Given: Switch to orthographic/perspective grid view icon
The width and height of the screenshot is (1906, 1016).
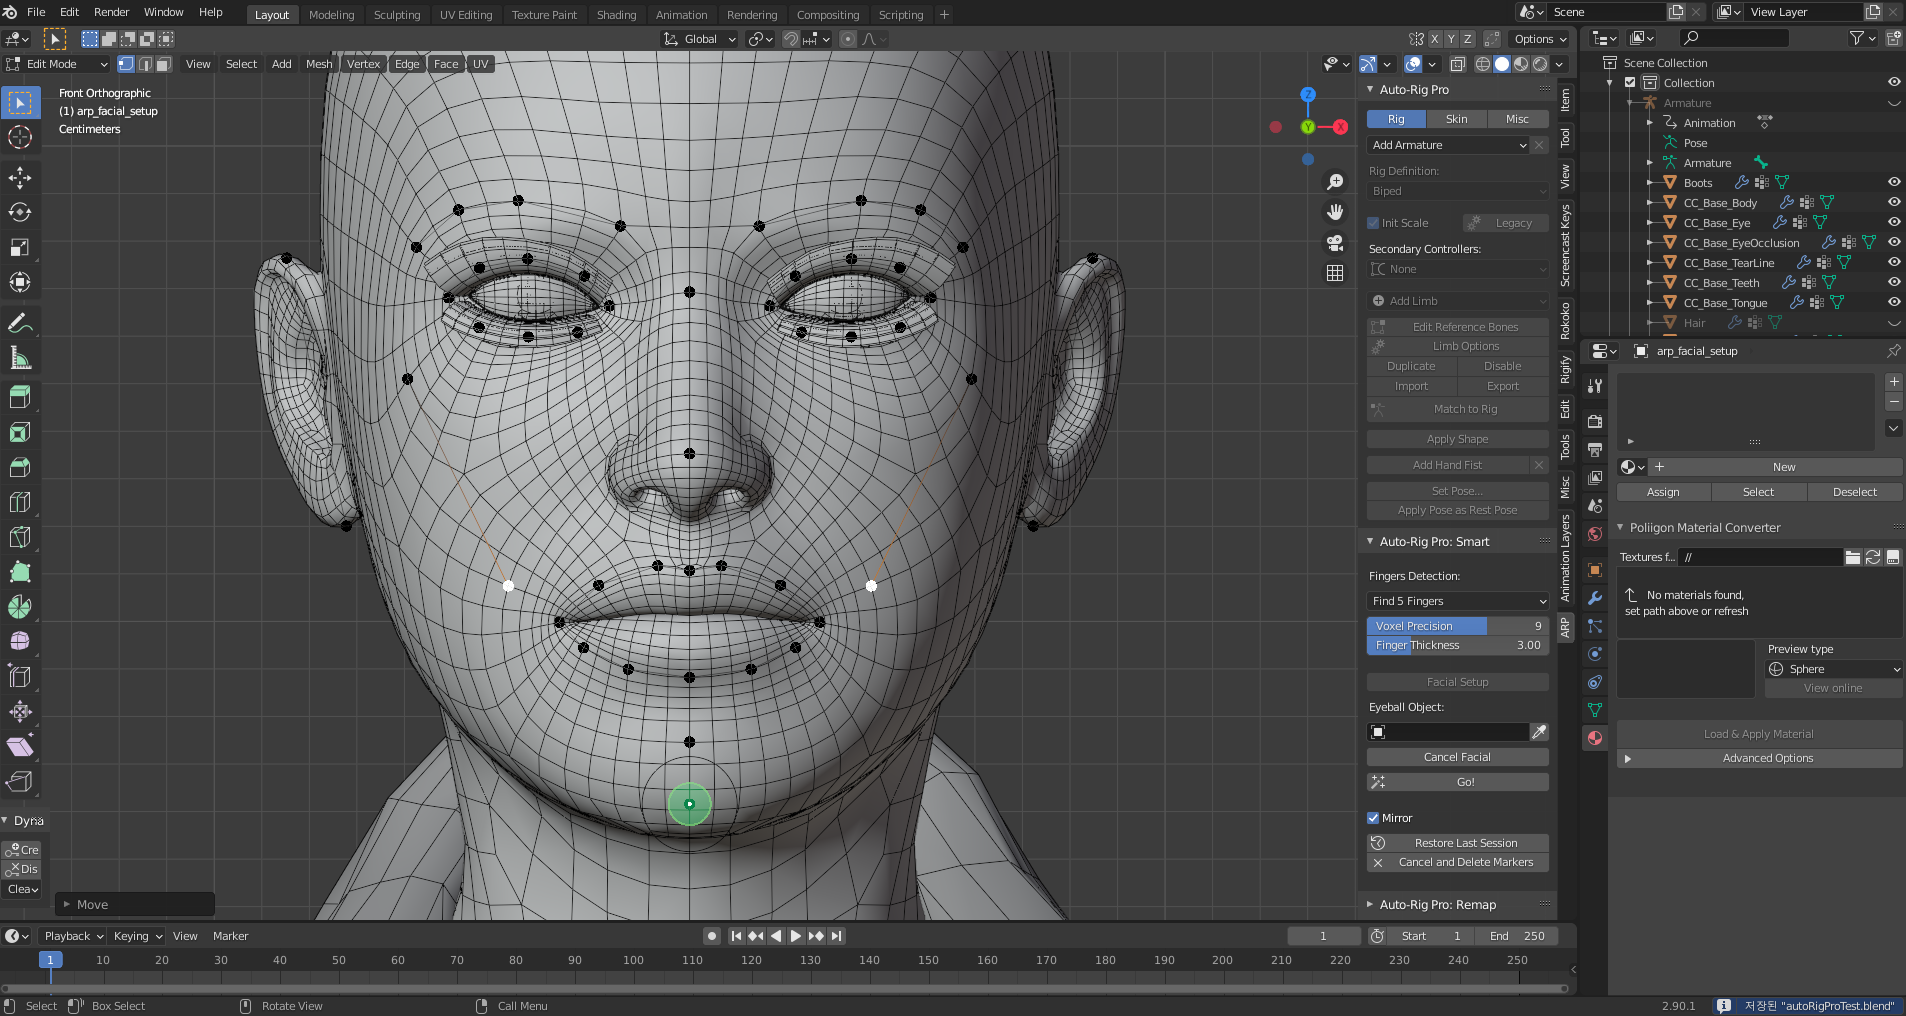Looking at the screenshot, I should pyautogui.click(x=1335, y=273).
